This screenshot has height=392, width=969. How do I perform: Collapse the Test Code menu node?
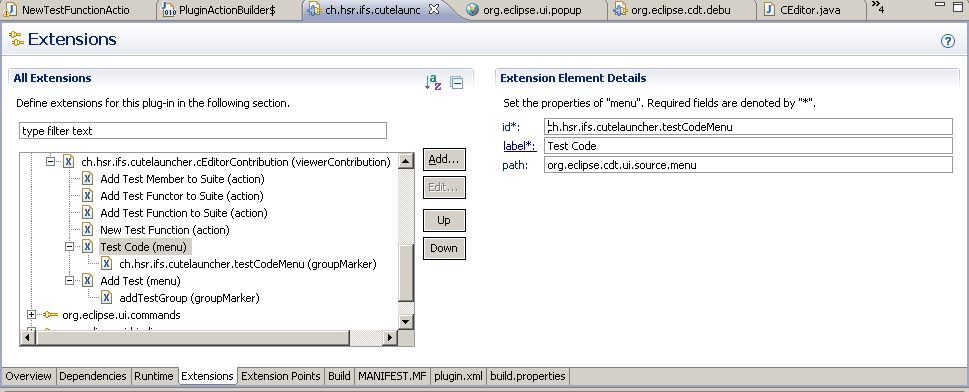point(70,247)
